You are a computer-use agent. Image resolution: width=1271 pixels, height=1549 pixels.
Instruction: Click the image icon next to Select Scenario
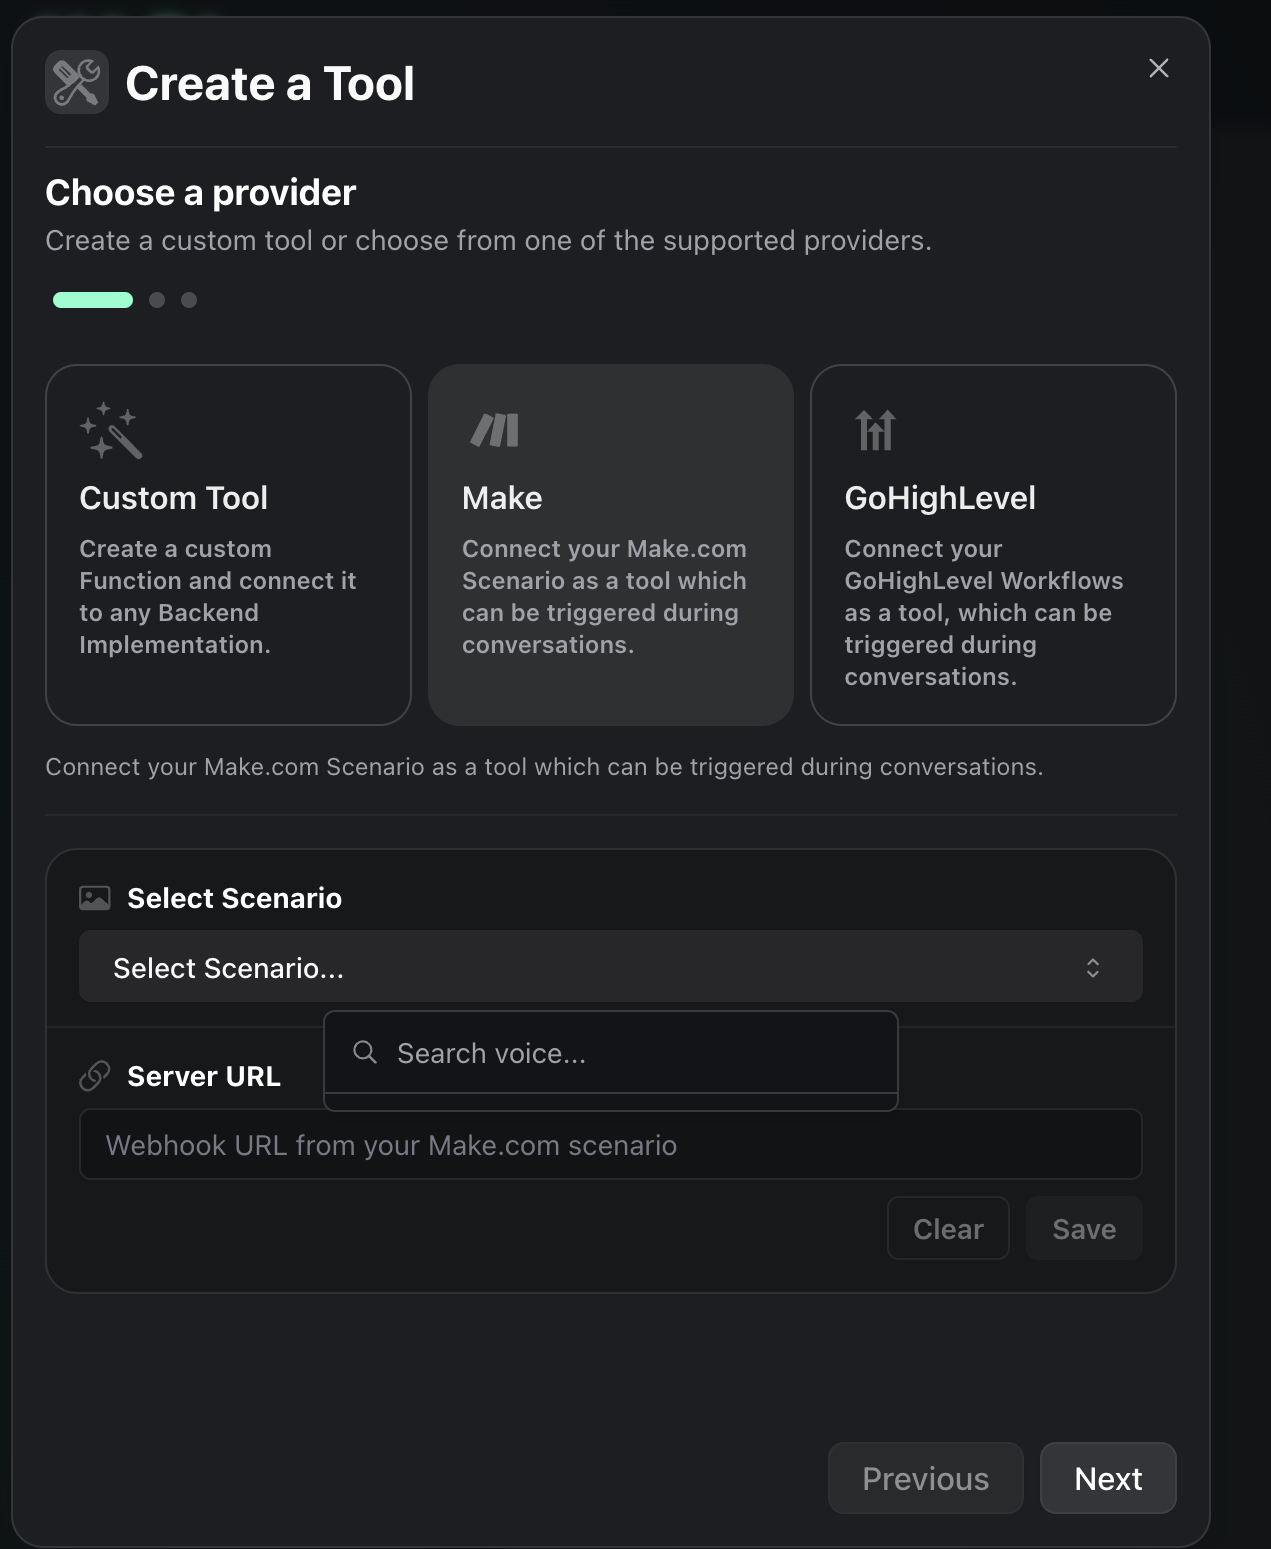click(x=94, y=897)
